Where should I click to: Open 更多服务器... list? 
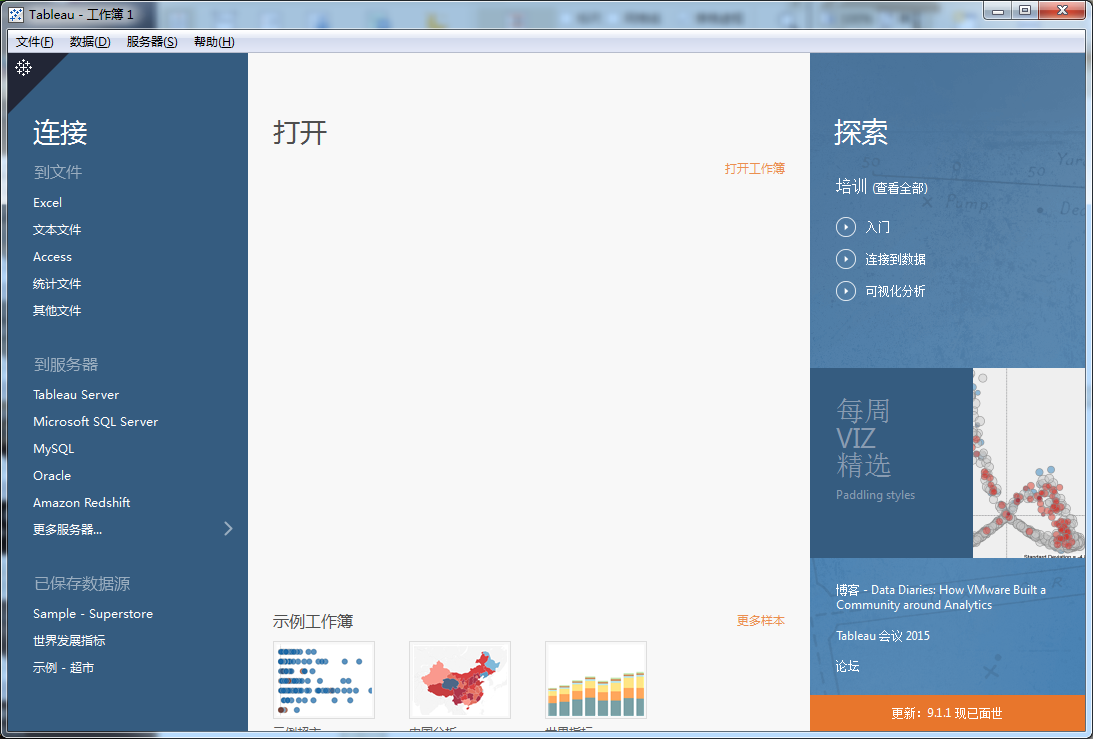[x=68, y=530]
